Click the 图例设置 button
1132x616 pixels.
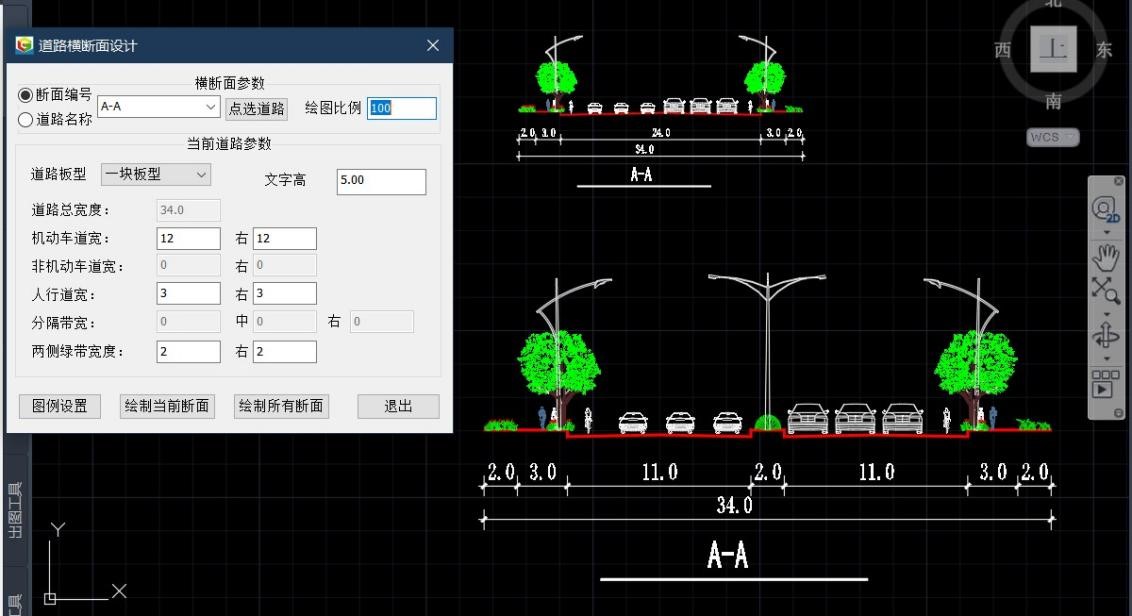[60, 406]
